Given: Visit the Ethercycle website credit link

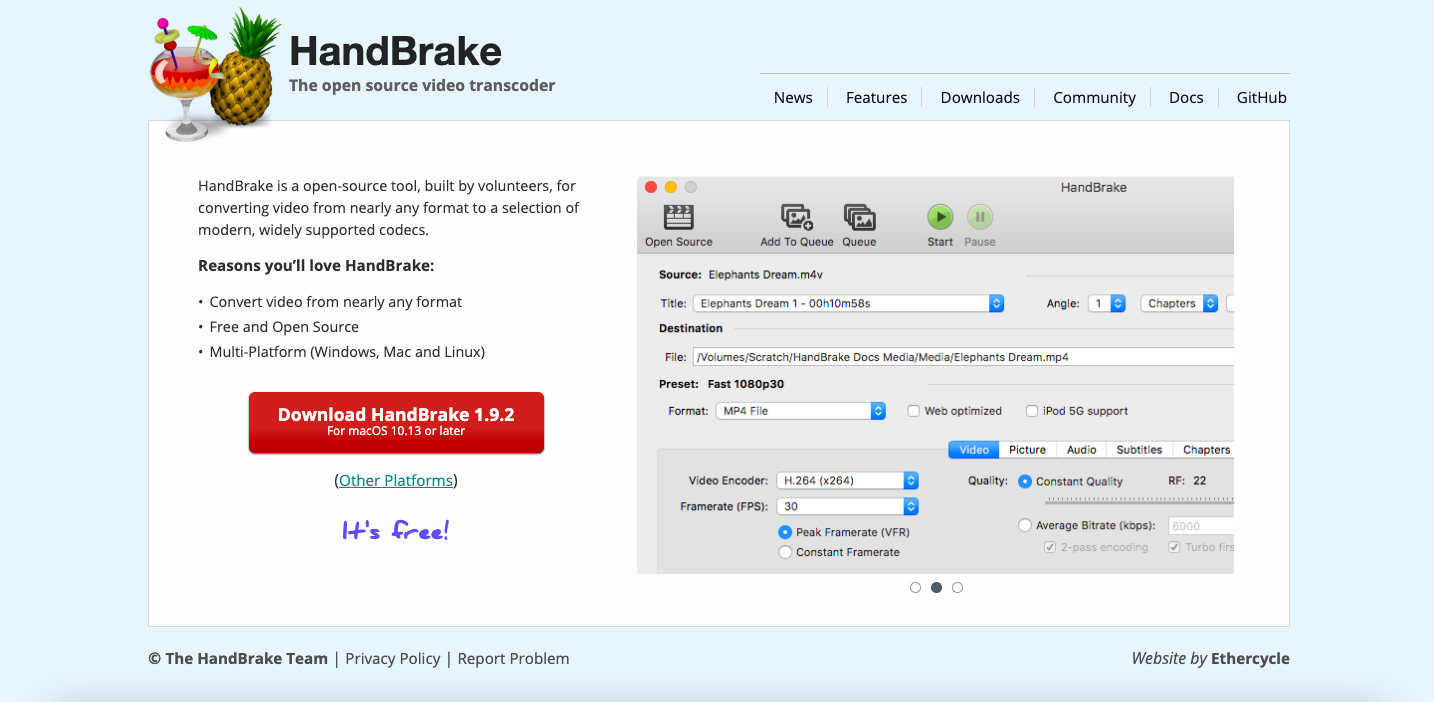Looking at the screenshot, I should pos(1250,658).
